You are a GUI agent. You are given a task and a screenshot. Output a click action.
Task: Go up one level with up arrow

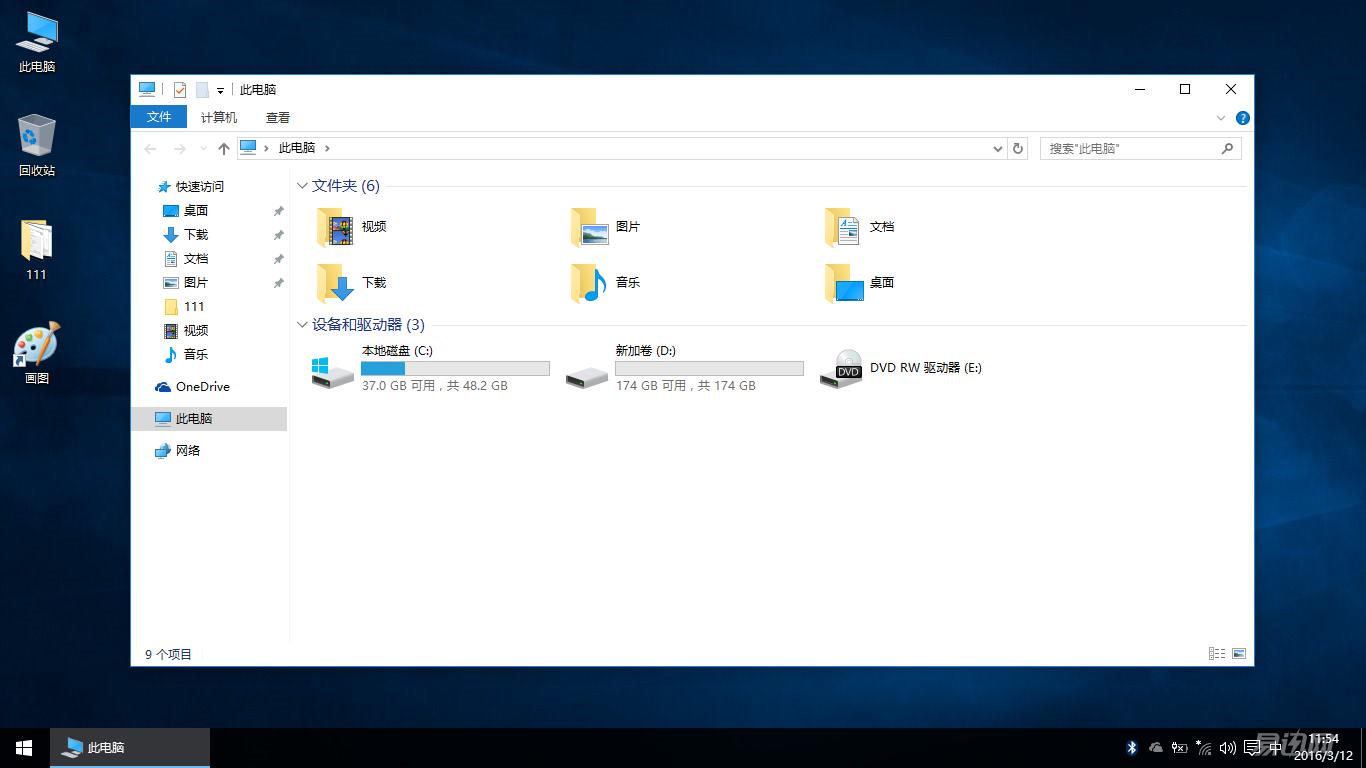point(224,148)
